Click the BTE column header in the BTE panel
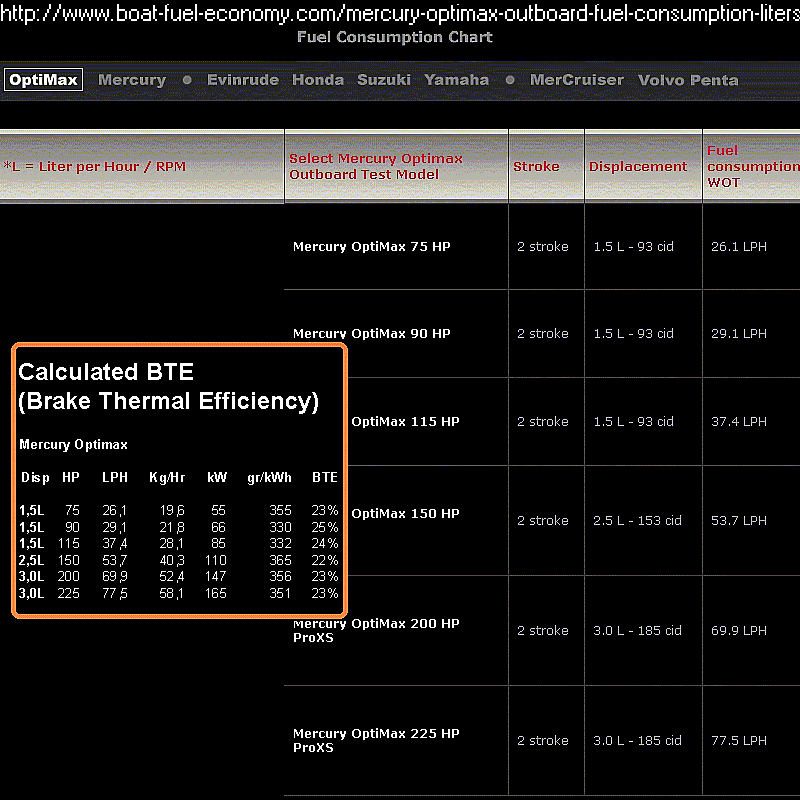This screenshot has height=800, width=800. click(x=325, y=478)
